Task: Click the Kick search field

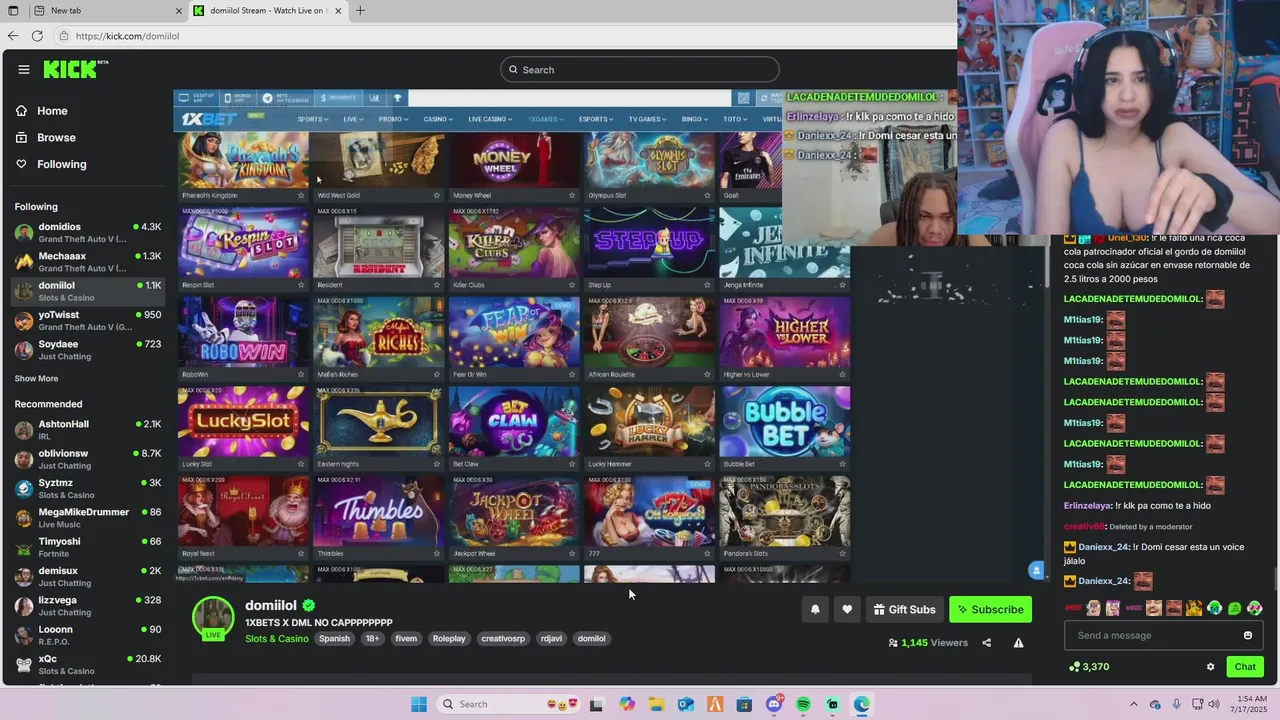Action: [x=640, y=69]
